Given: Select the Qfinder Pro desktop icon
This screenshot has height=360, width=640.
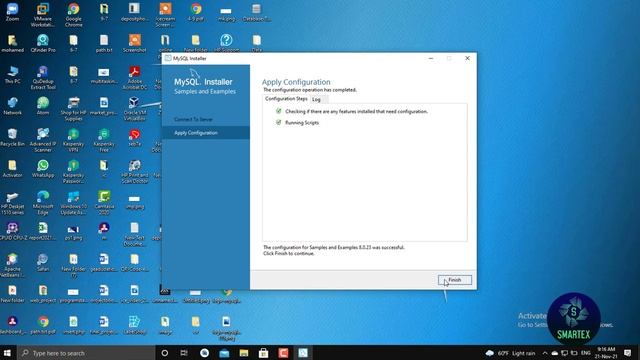Looking at the screenshot, I should pyautogui.click(x=43, y=43).
